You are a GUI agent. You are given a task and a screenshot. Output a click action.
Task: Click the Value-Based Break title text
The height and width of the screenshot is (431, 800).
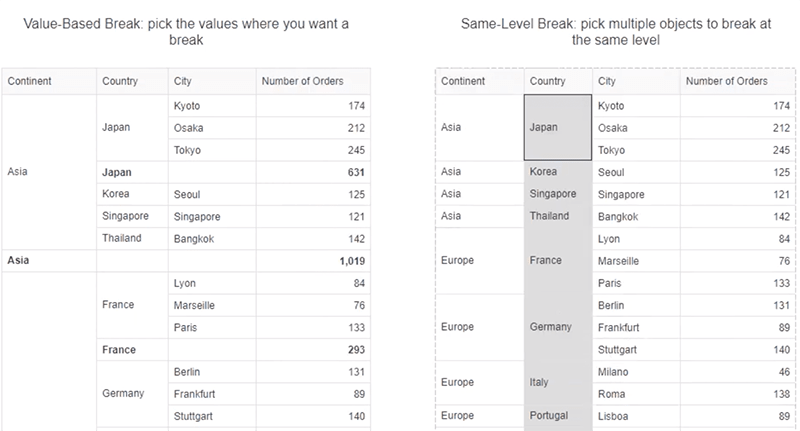coord(186,32)
